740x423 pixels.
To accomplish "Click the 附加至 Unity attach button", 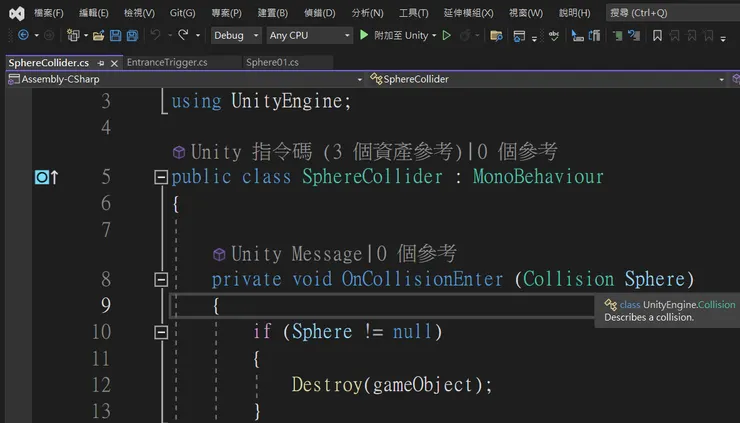I will [x=401, y=35].
